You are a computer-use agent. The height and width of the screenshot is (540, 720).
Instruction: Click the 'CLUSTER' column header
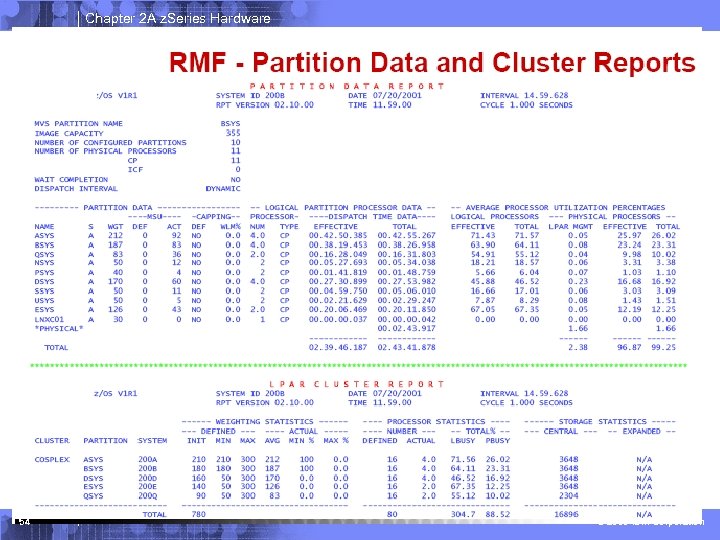tap(52, 441)
